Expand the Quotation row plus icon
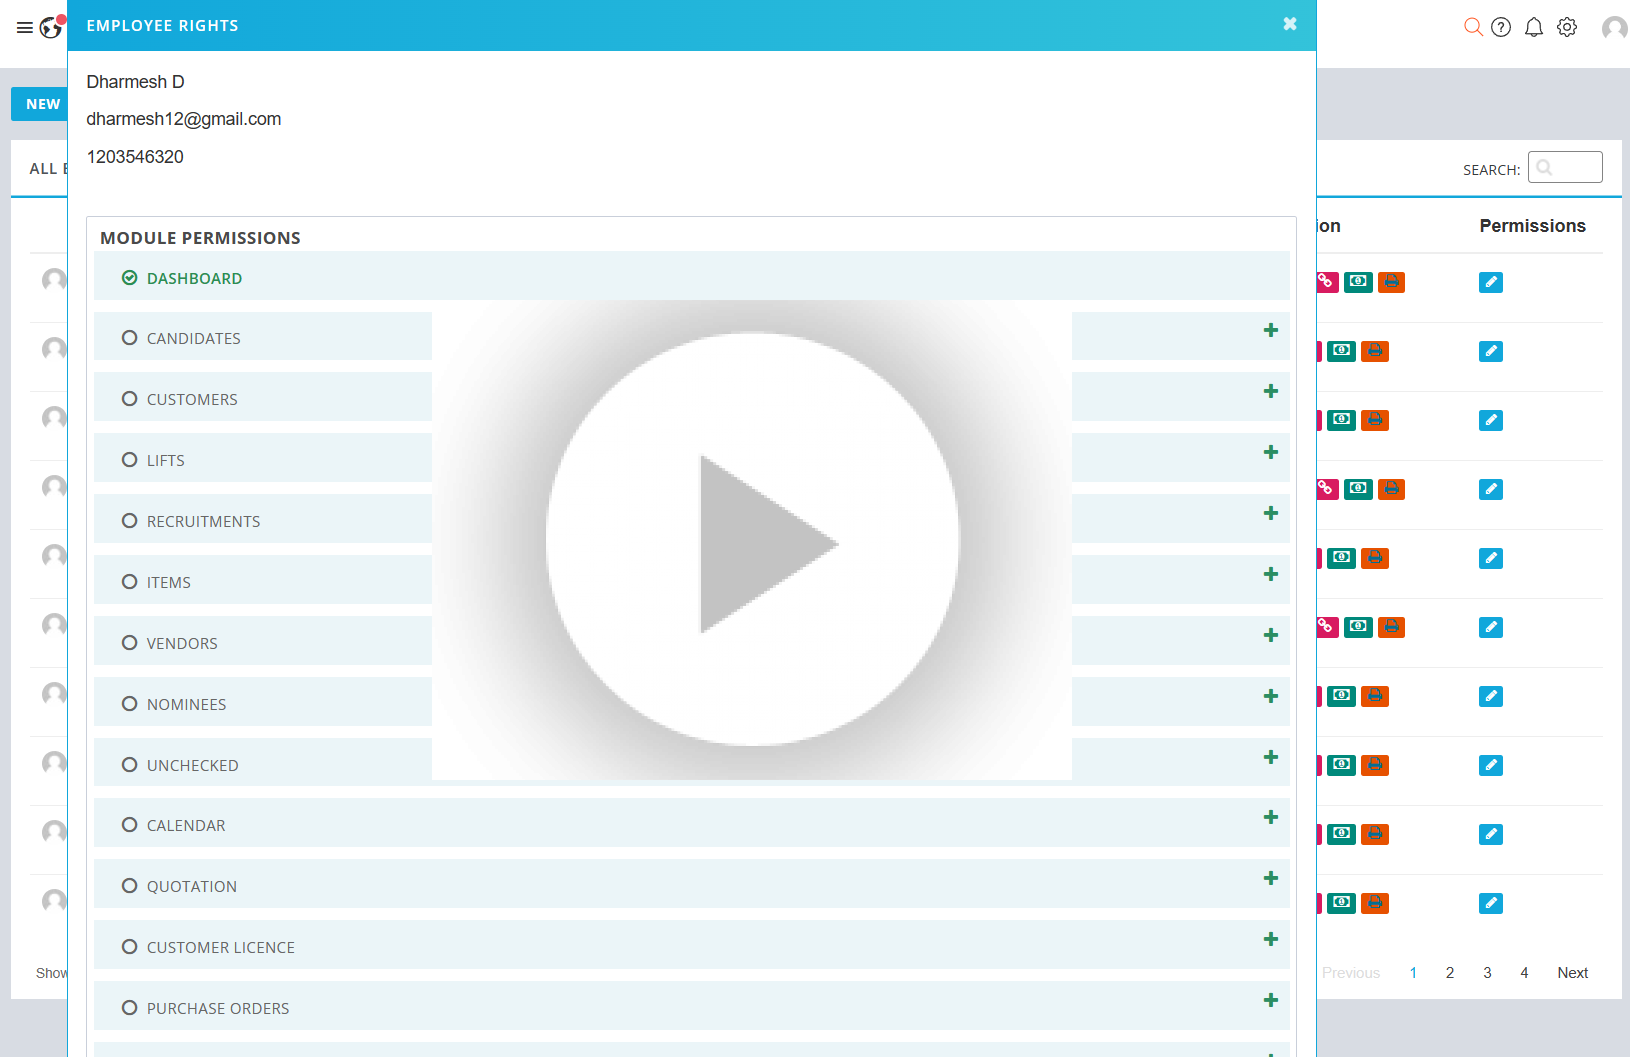Viewport: 1630px width, 1057px height. 1271,878
